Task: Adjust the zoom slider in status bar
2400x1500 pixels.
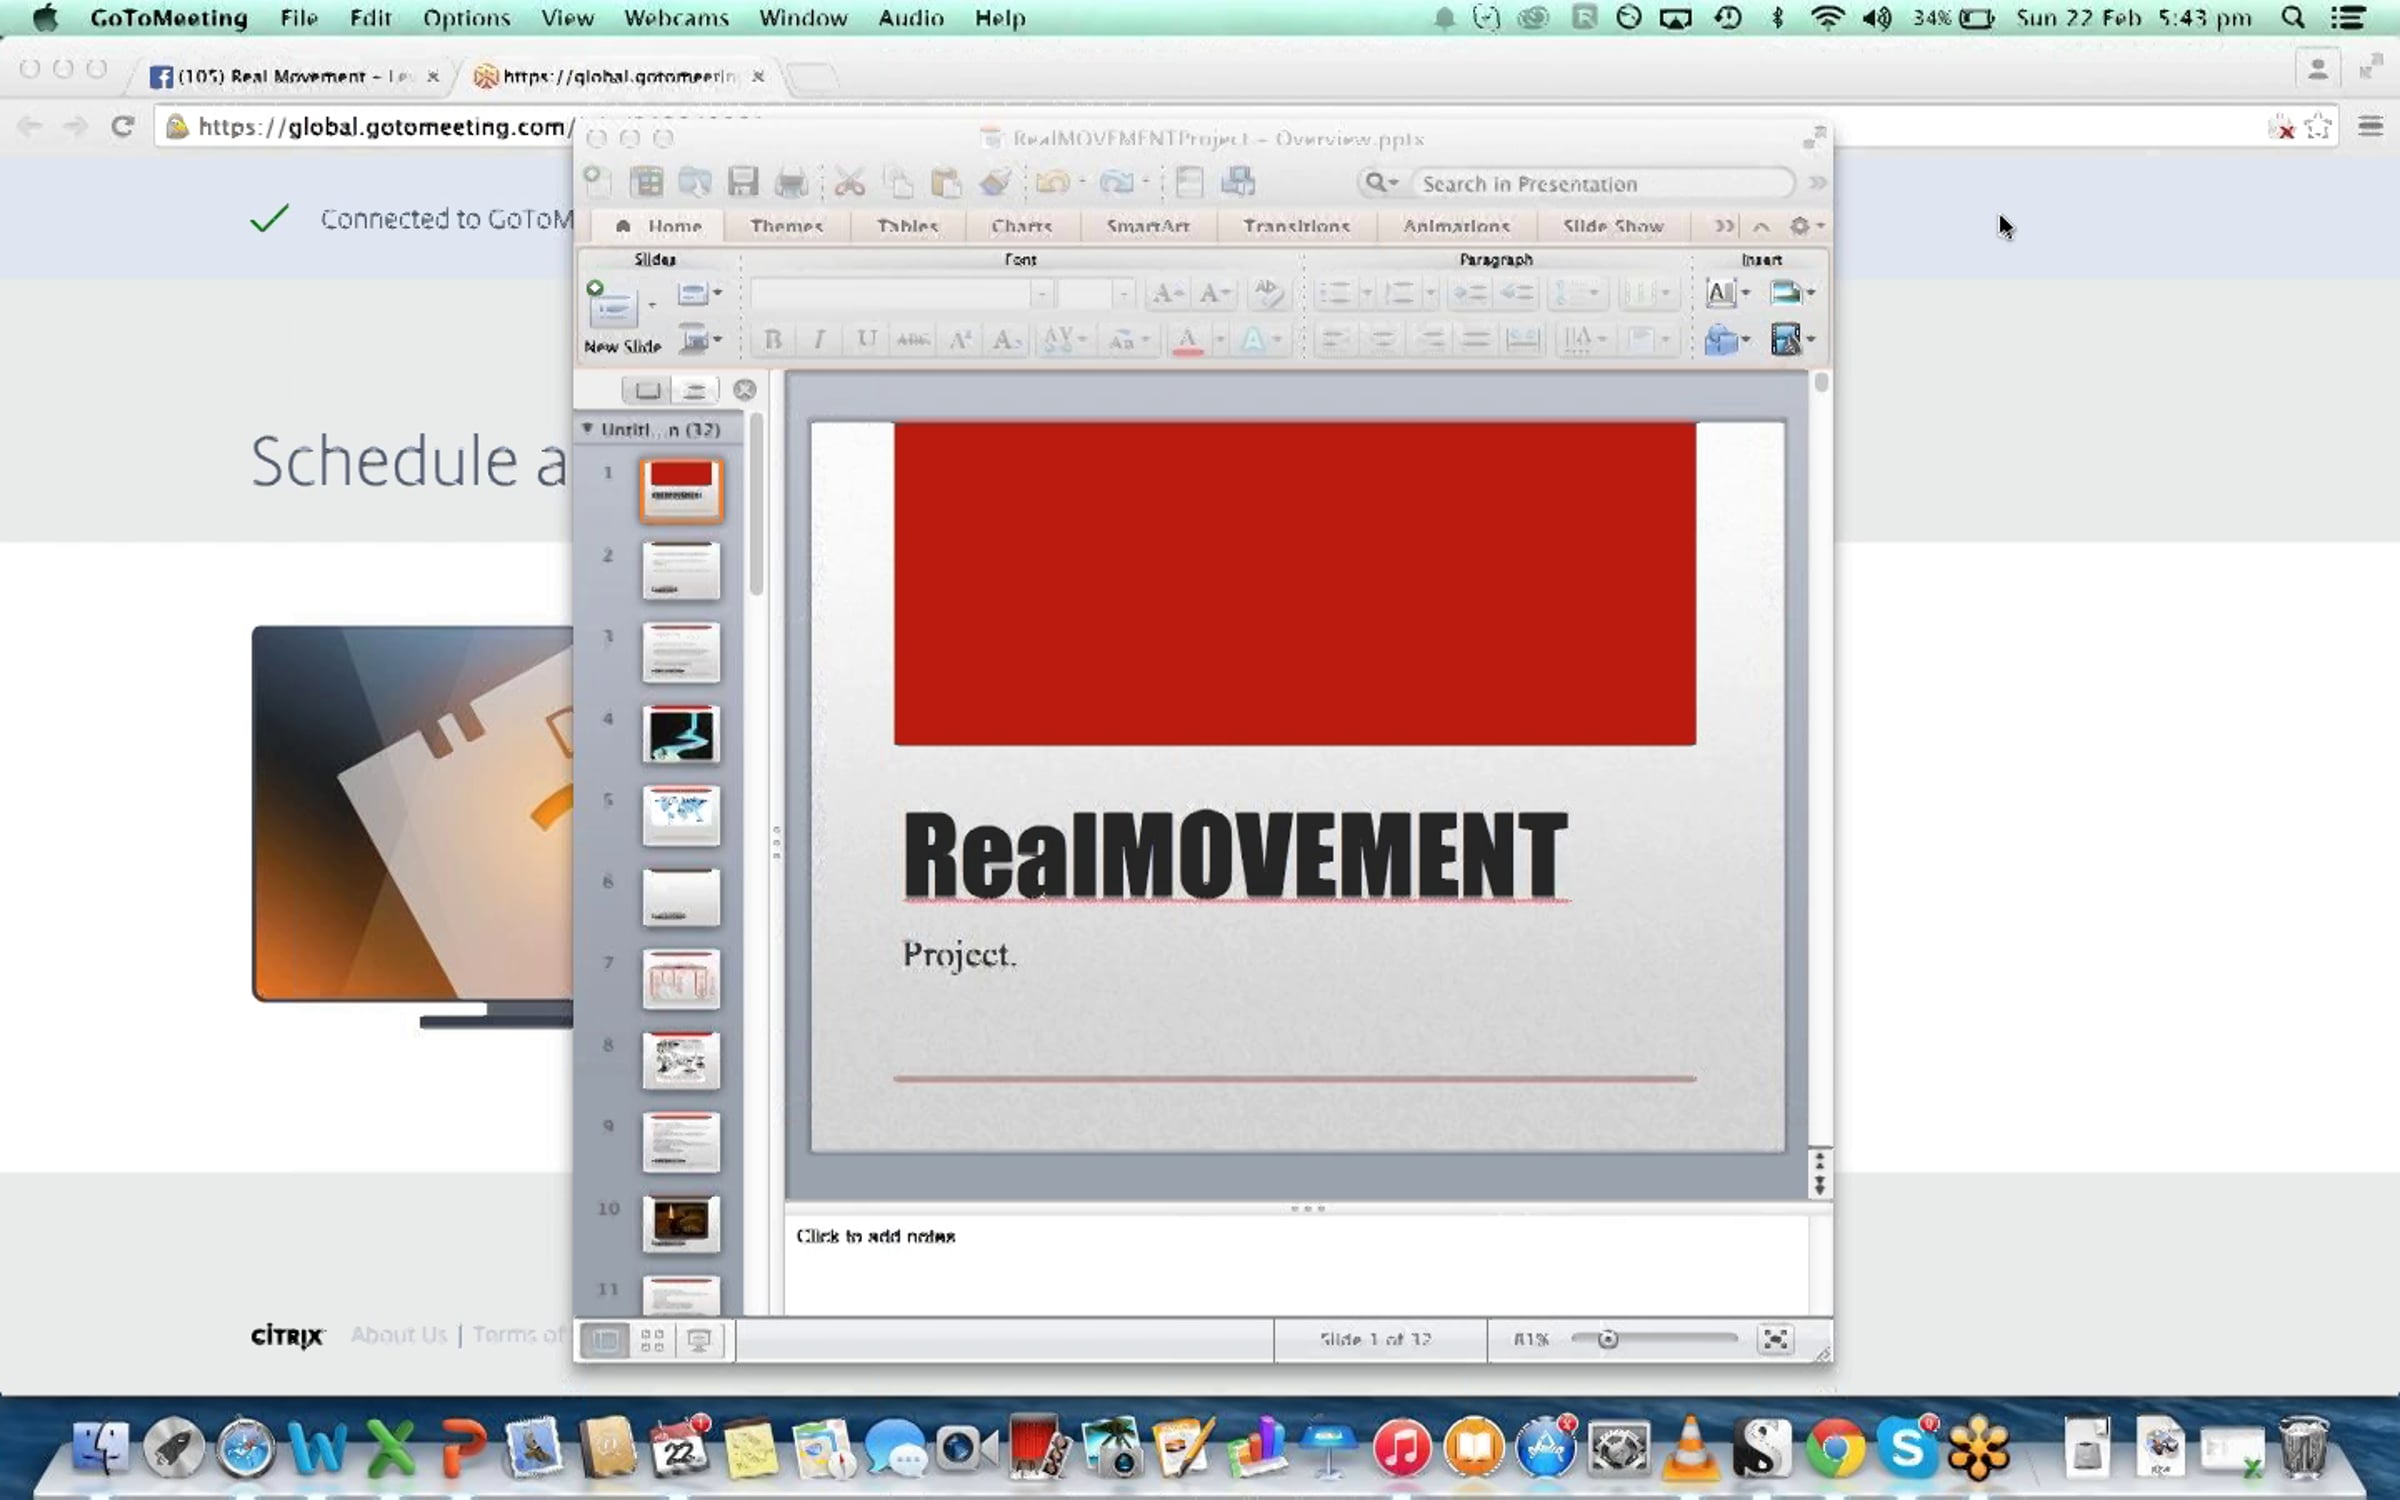Action: pos(1607,1339)
